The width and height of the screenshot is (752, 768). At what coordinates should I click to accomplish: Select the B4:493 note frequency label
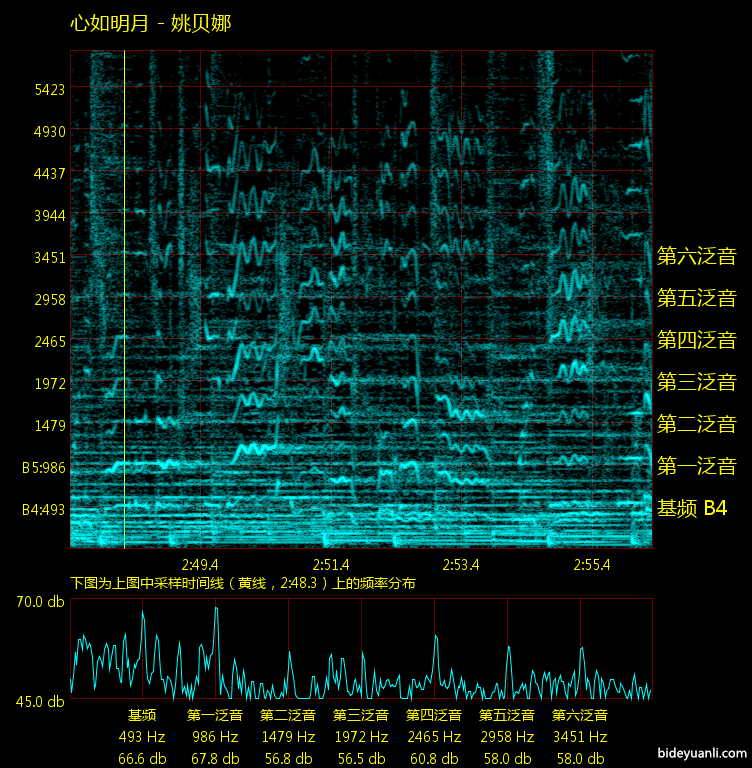44,509
